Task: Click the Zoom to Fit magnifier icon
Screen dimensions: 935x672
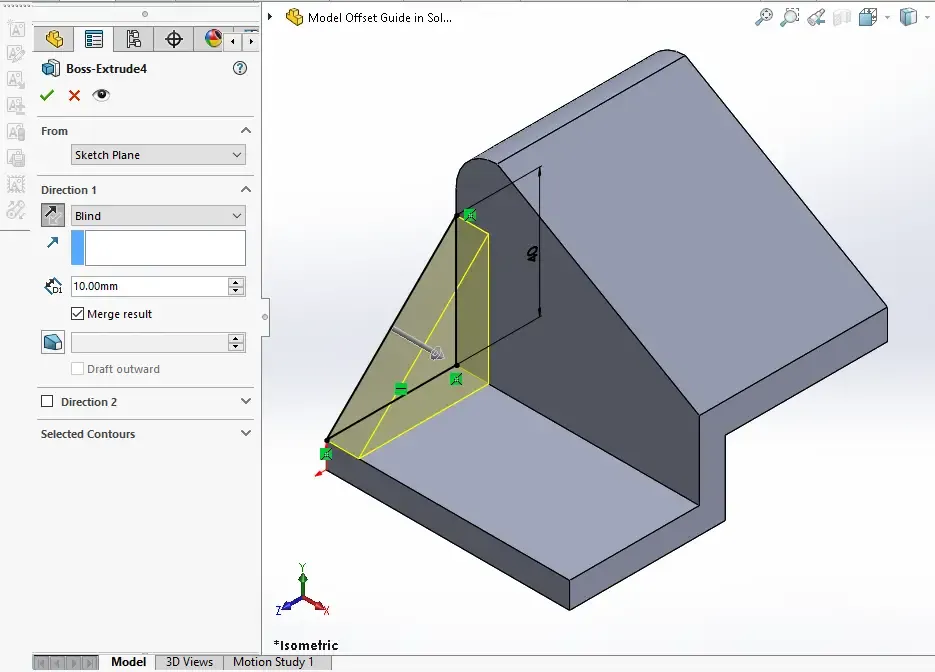Action: pyautogui.click(x=764, y=17)
